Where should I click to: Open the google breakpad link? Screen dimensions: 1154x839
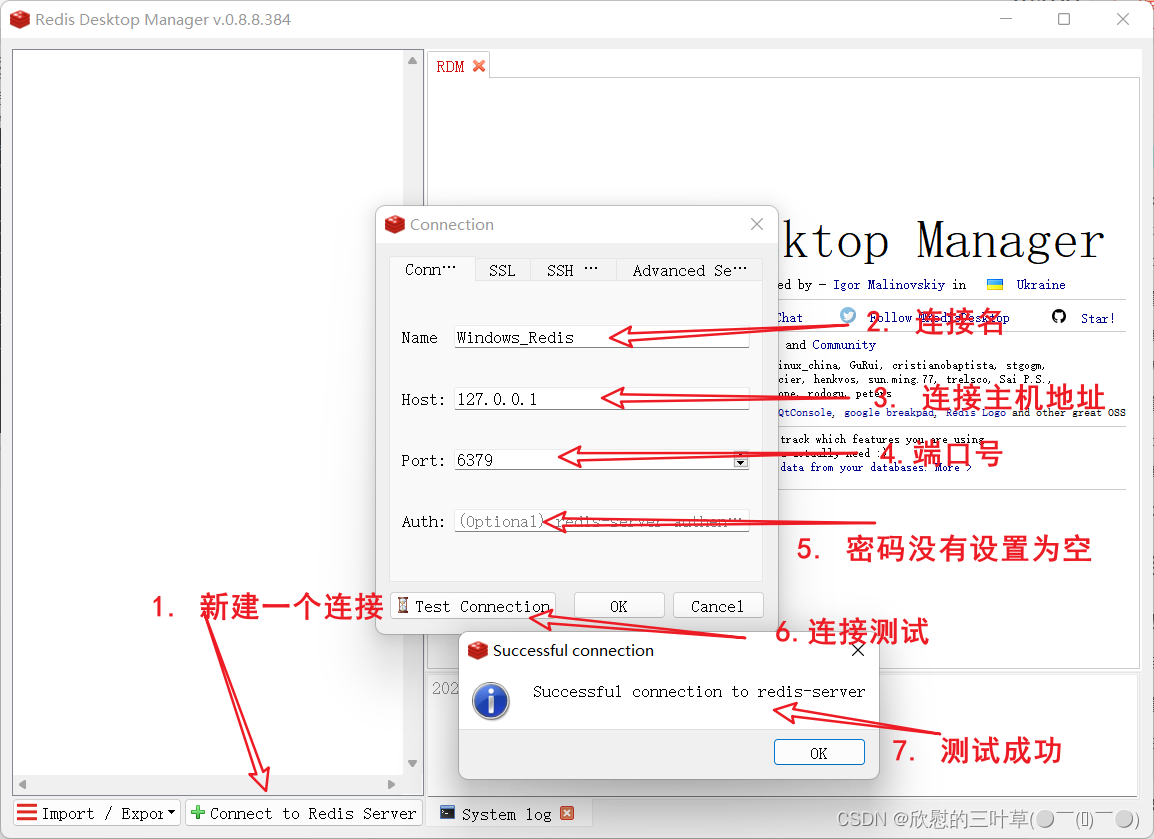(x=889, y=413)
